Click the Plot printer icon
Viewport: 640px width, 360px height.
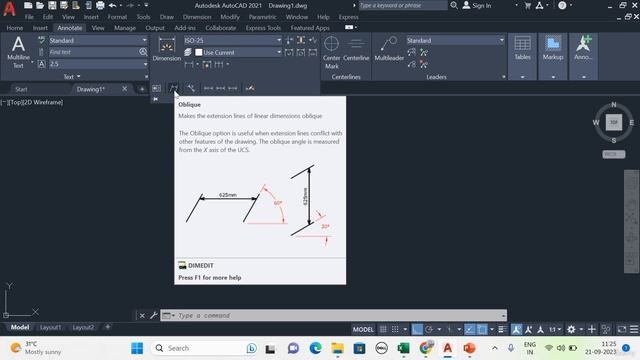click(x=100, y=5)
